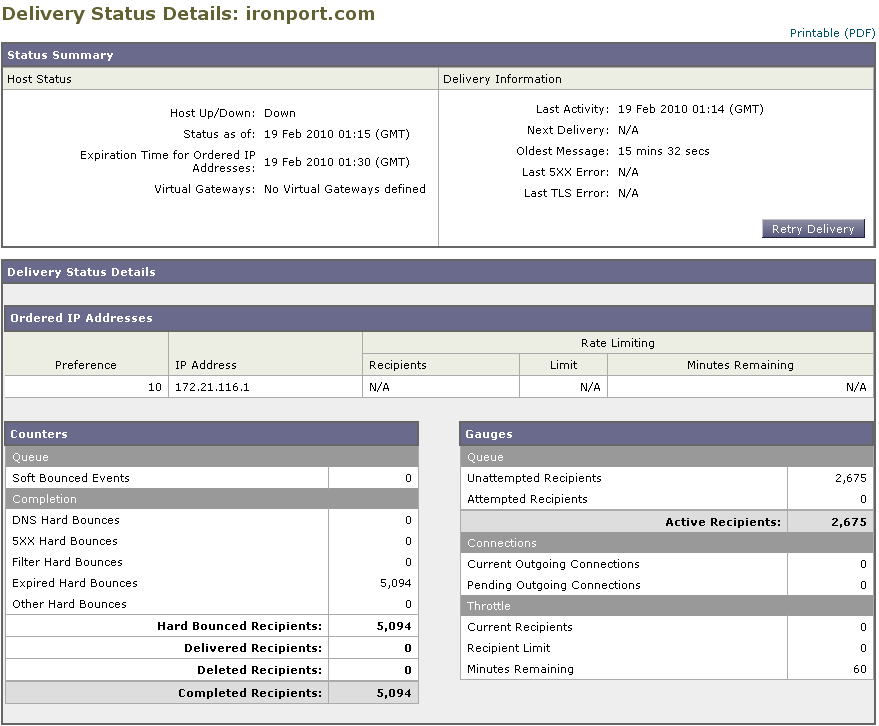This screenshot has width=879, height=726.
Task: Select the IP address 172.21.116.1
Action: 212,387
